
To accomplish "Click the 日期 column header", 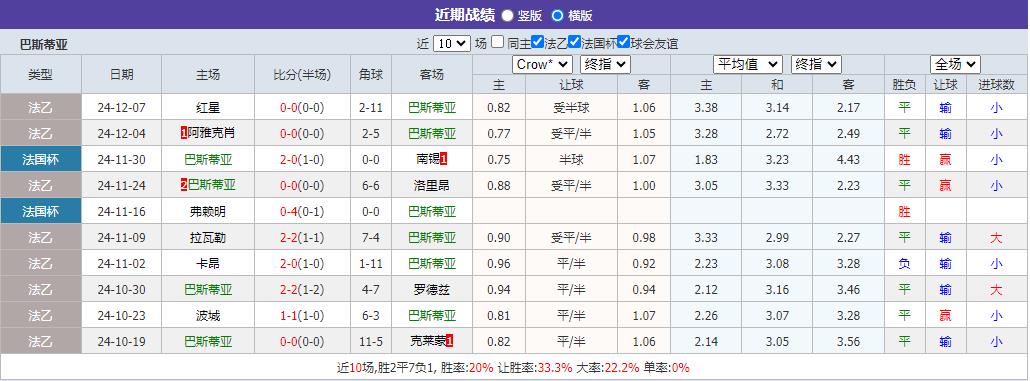I will (122, 74).
